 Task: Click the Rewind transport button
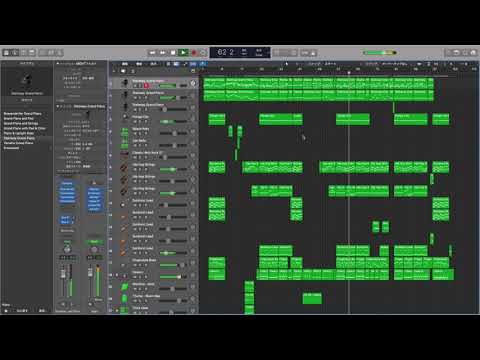[152, 53]
